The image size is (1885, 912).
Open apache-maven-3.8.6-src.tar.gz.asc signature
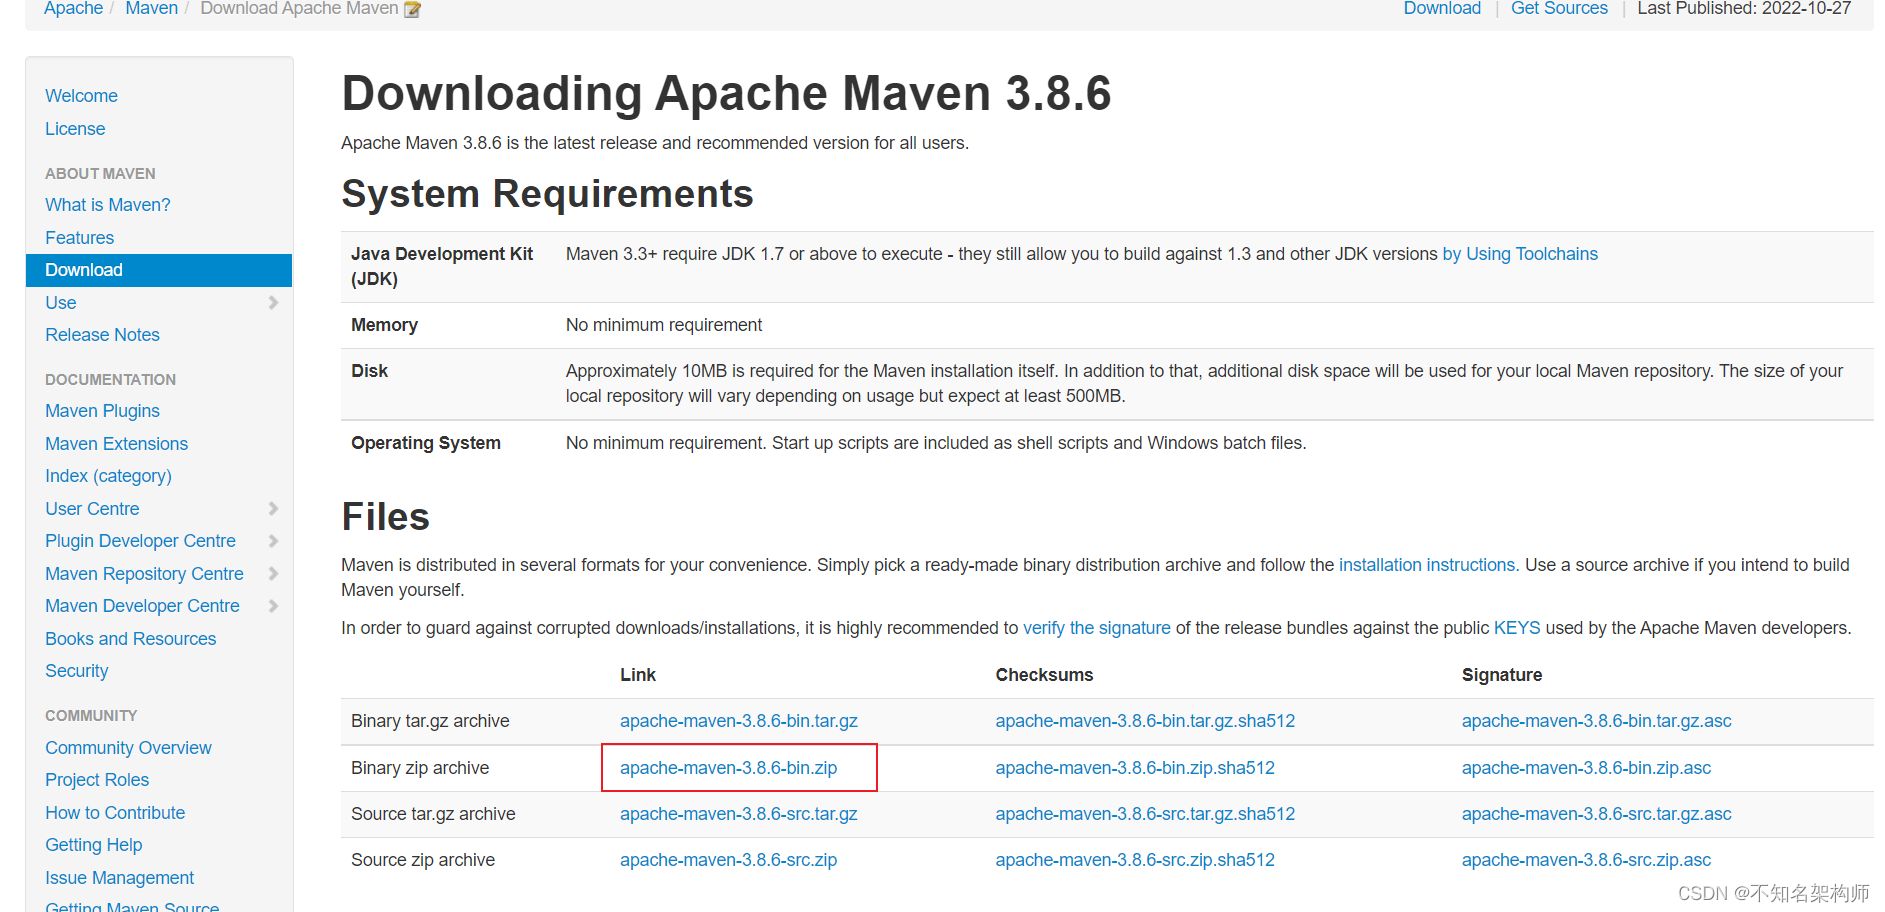point(1597,814)
